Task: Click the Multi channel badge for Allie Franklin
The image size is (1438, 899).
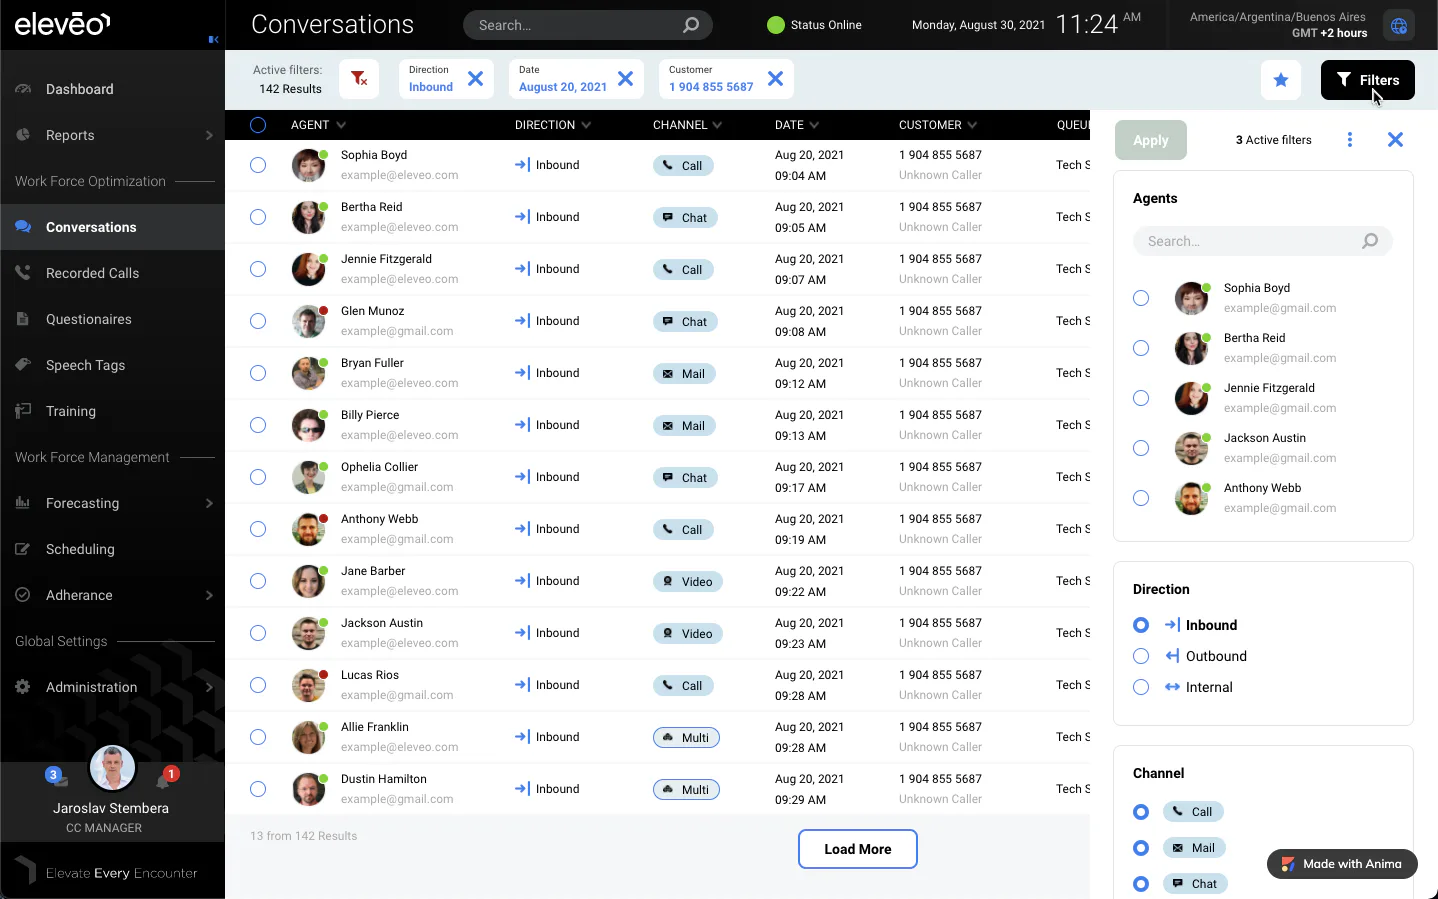Action: click(x=686, y=738)
